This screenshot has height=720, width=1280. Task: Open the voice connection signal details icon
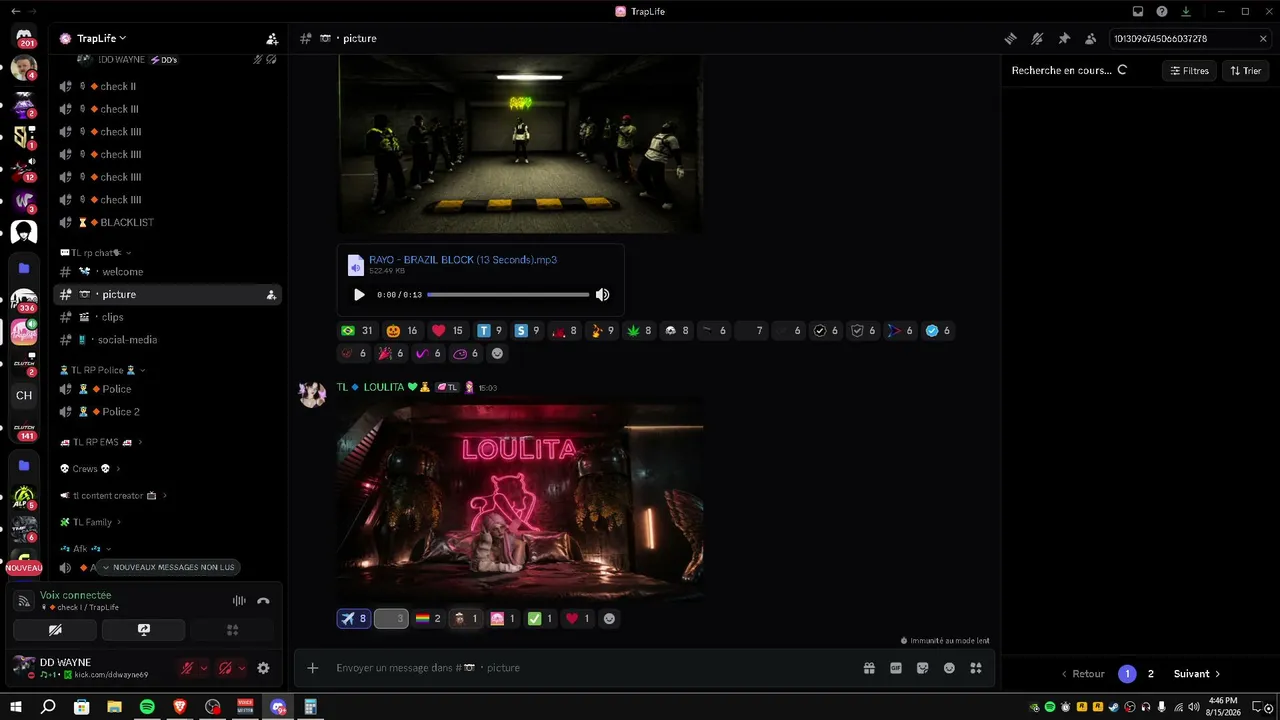pos(24,601)
